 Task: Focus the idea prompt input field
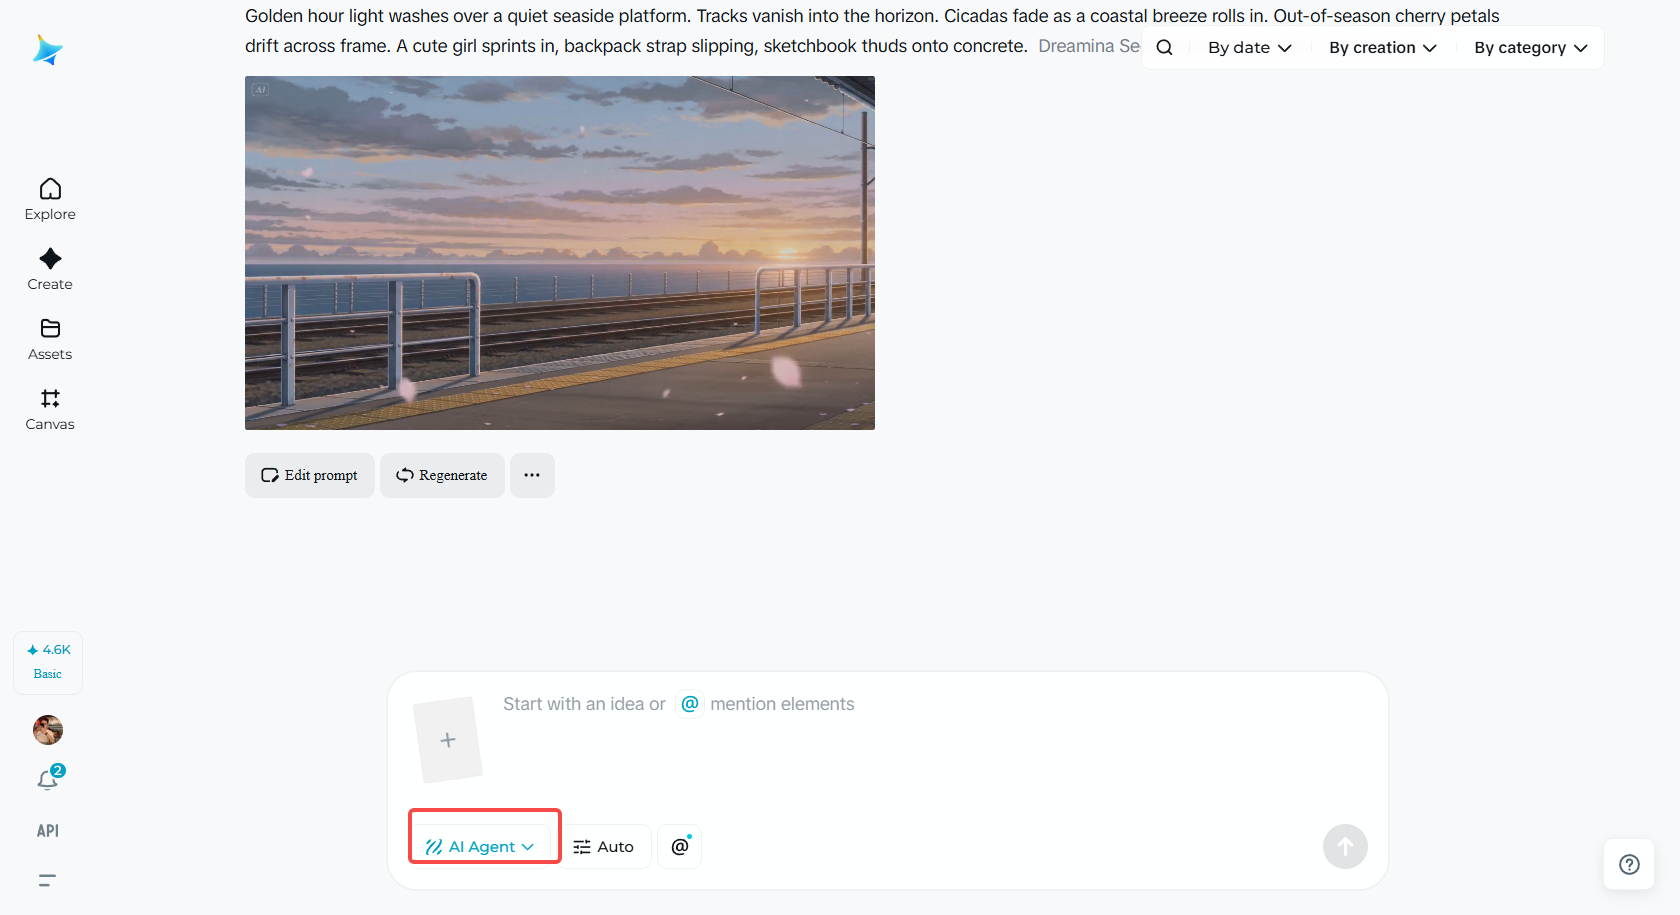pyautogui.click(x=930, y=740)
